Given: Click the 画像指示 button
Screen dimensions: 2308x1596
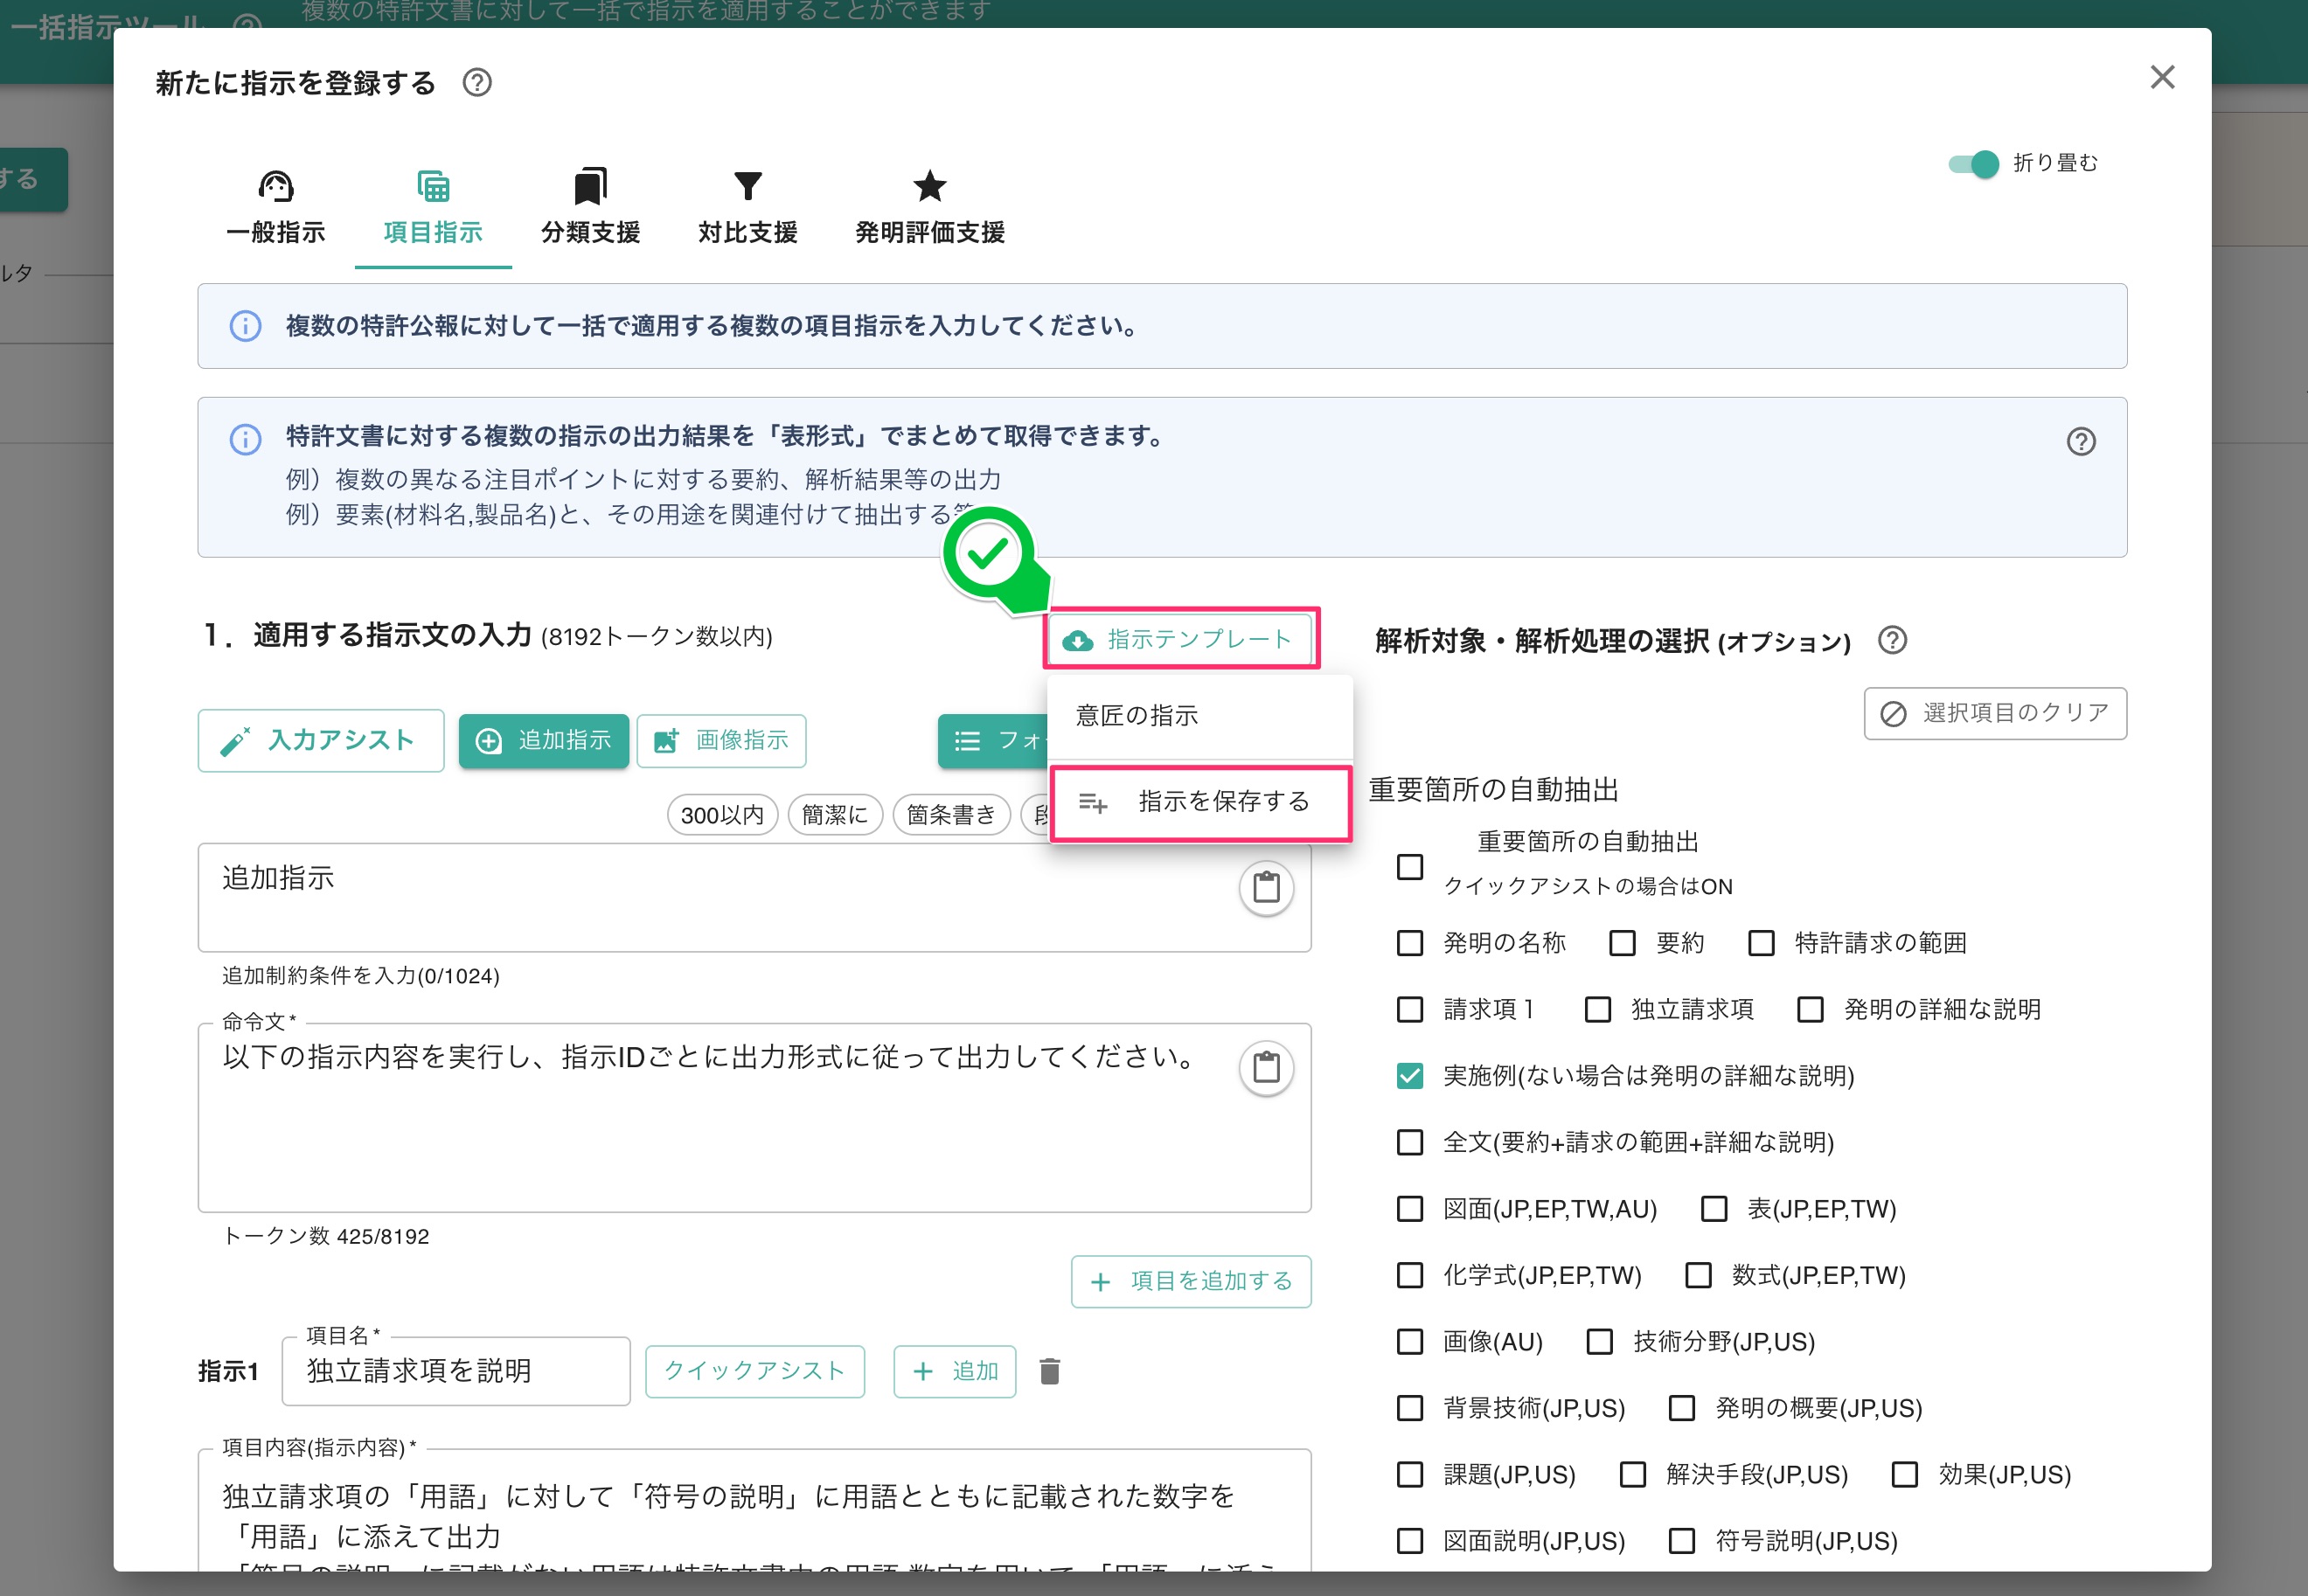Looking at the screenshot, I should [721, 740].
